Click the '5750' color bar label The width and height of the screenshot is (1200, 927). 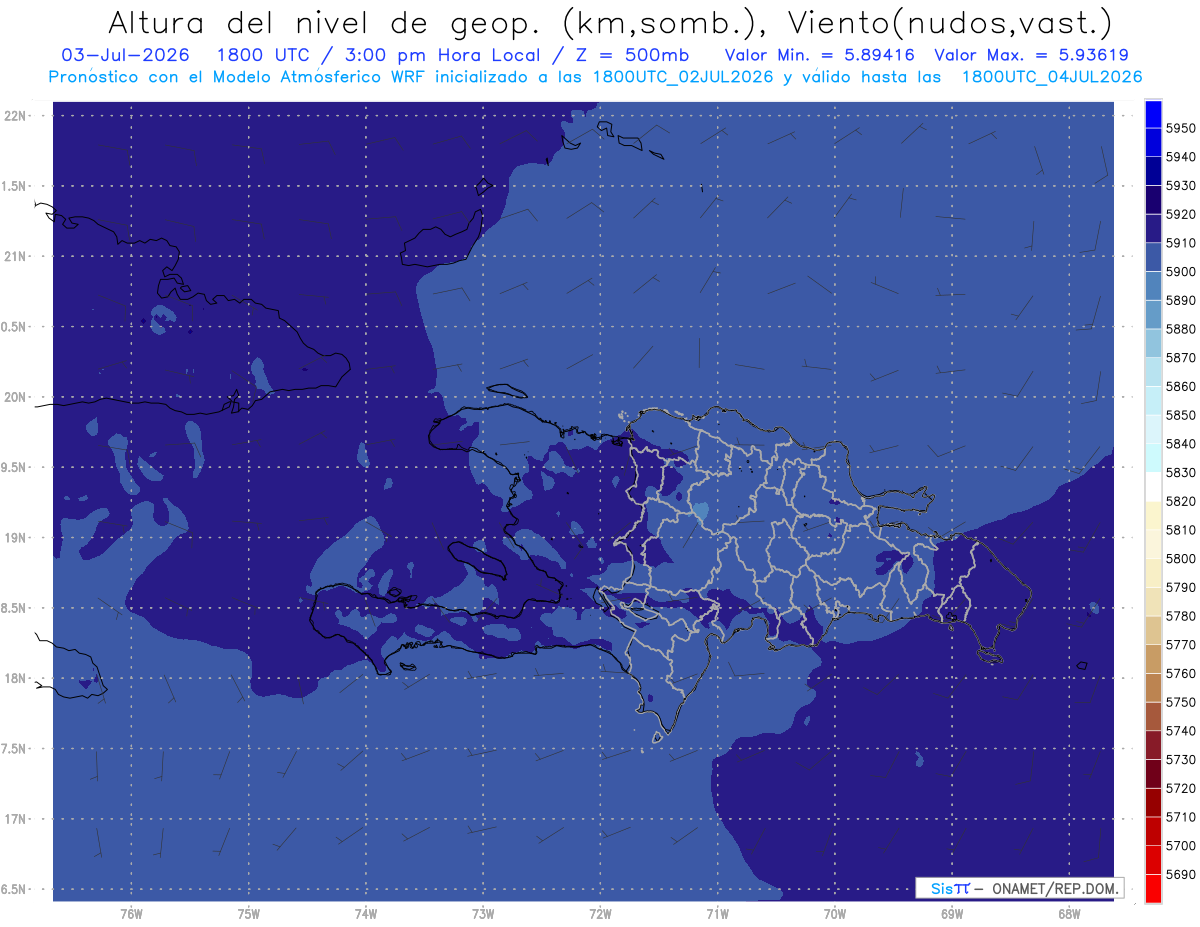point(1180,702)
